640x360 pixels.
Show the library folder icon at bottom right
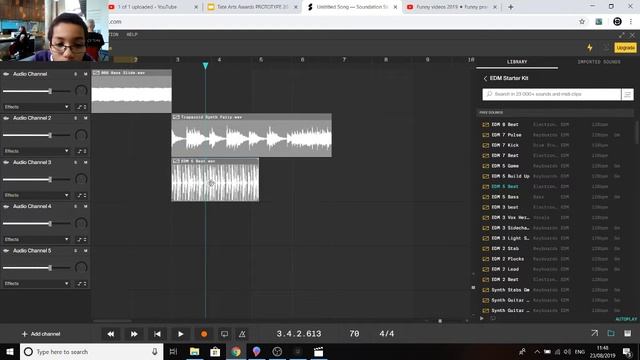pos(611,333)
